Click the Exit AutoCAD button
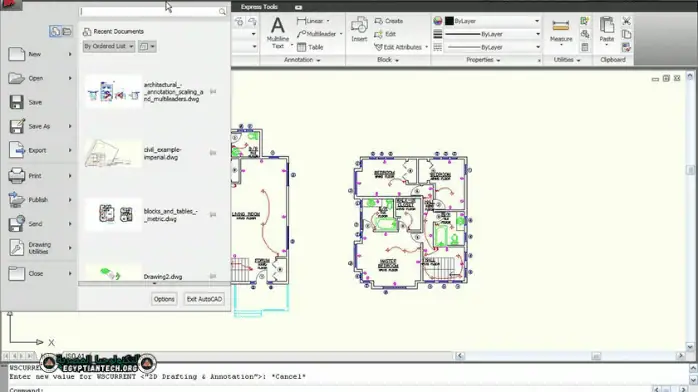The height and width of the screenshot is (392, 698). tap(204, 299)
